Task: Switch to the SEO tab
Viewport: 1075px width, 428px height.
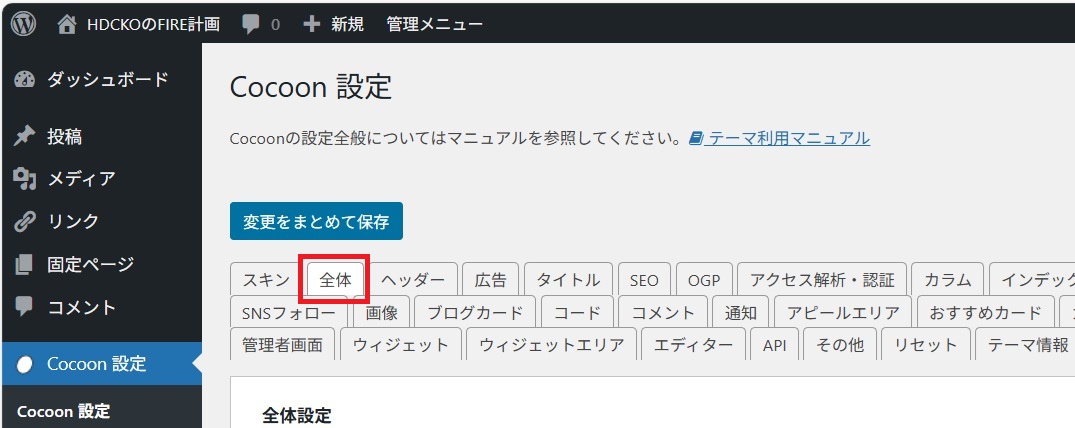Action: pos(644,280)
